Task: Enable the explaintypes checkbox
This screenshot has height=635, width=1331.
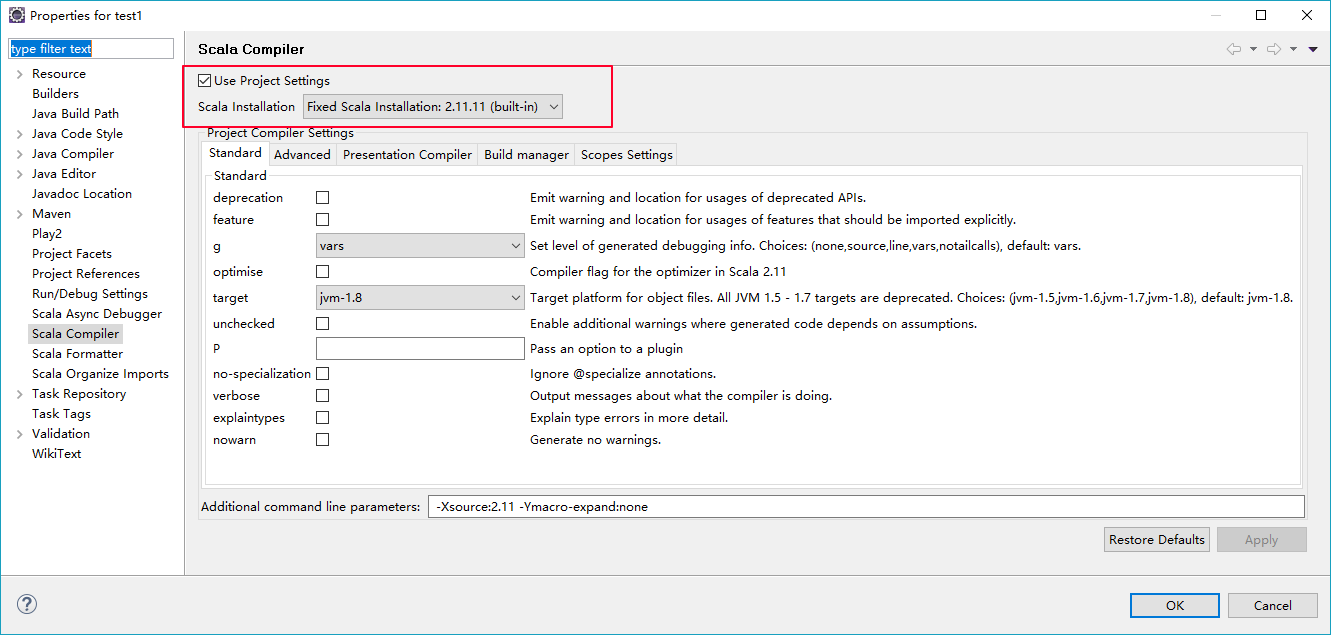Action: pos(323,418)
